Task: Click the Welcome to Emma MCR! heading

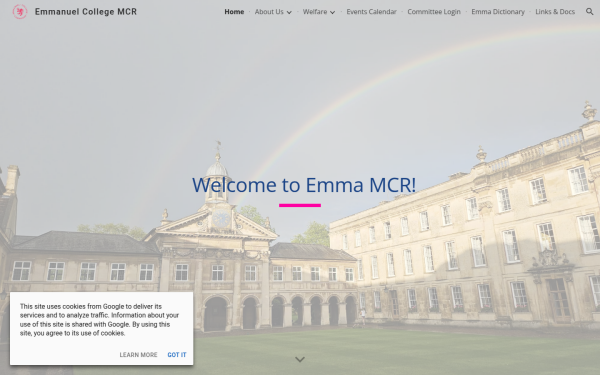Action: coord(304,185)
